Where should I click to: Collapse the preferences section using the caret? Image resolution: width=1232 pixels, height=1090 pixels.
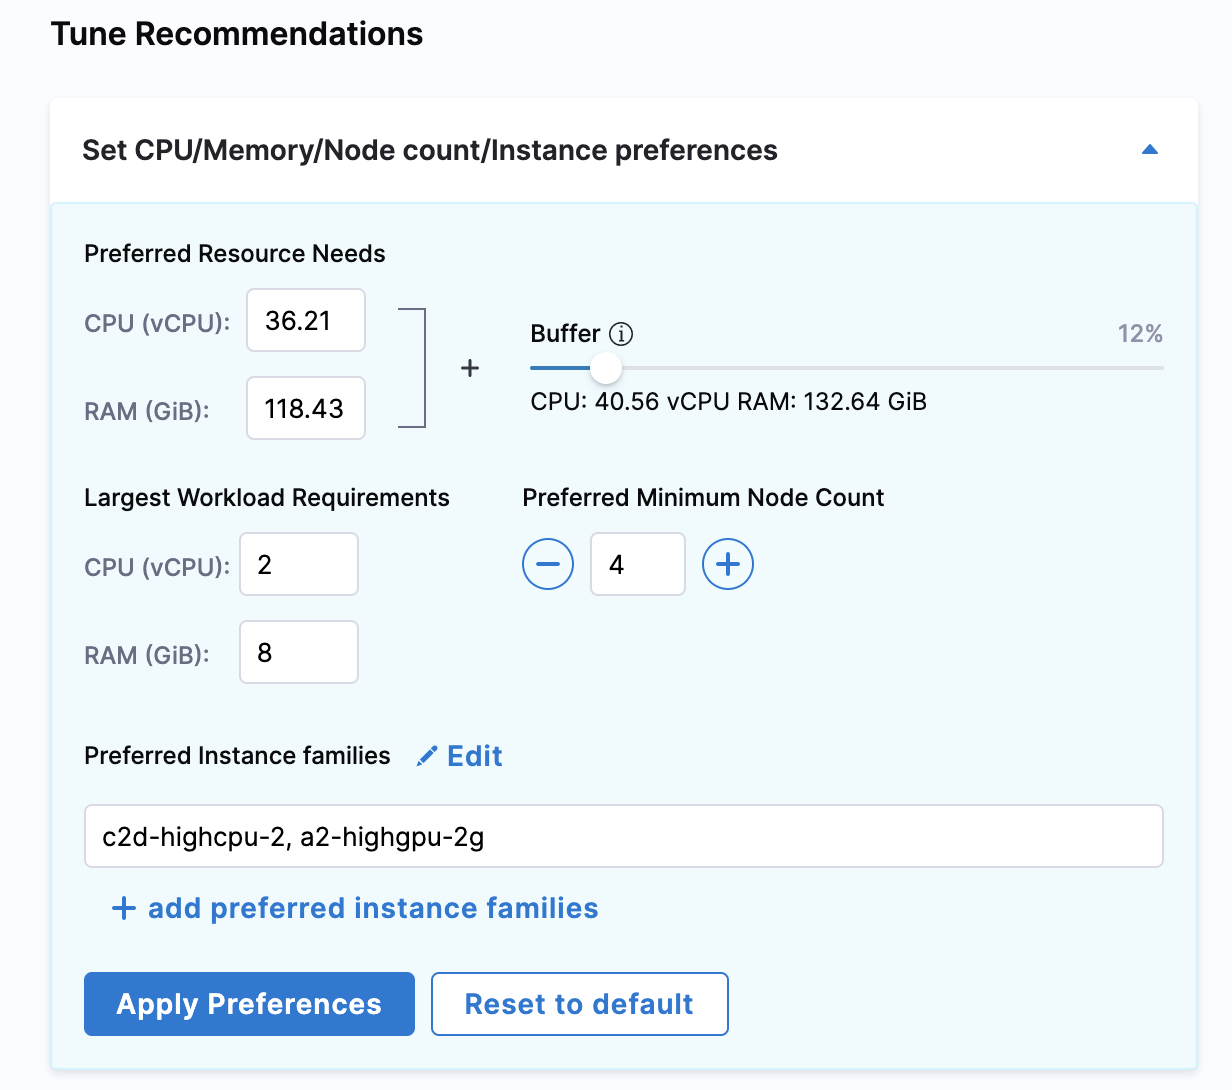click(1149, 150)
